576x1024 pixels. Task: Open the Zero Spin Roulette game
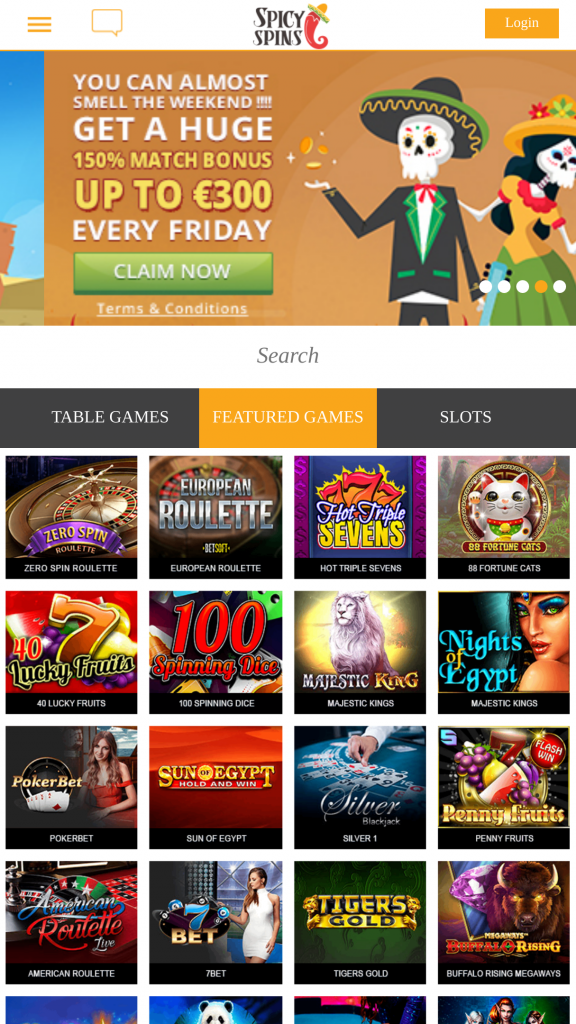[x=72, y=517]
